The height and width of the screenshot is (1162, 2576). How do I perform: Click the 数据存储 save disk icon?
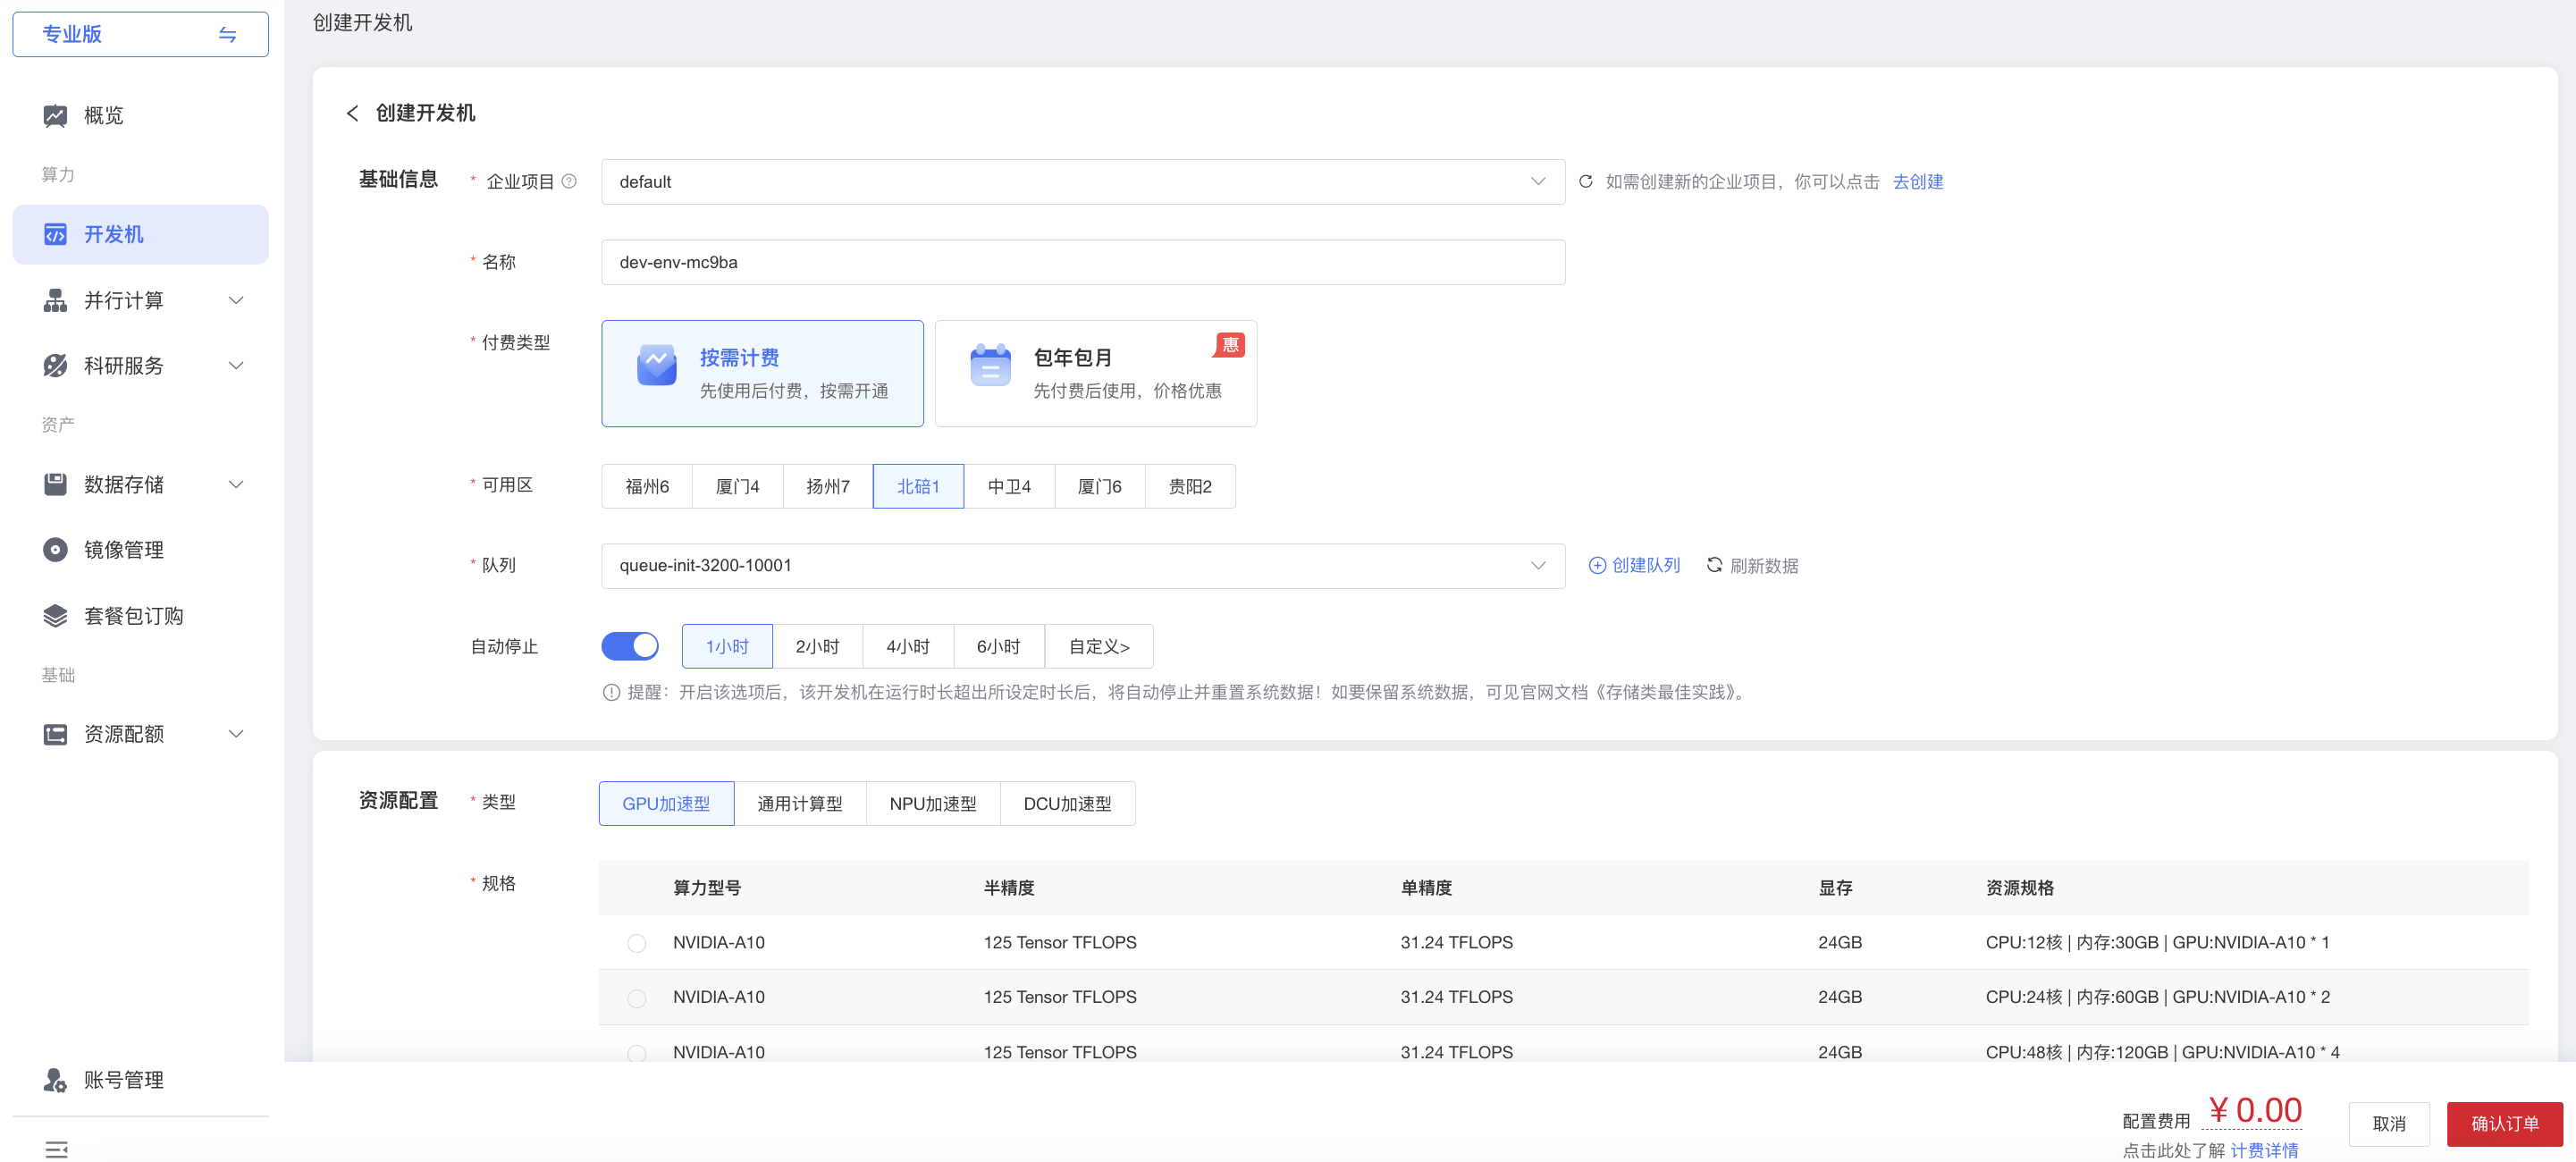(x=55, y=484)
